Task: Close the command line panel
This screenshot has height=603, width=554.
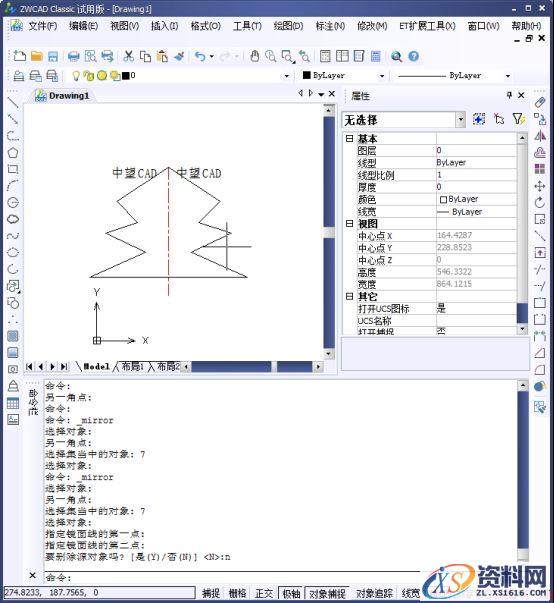Action: (x=32, y=575)
